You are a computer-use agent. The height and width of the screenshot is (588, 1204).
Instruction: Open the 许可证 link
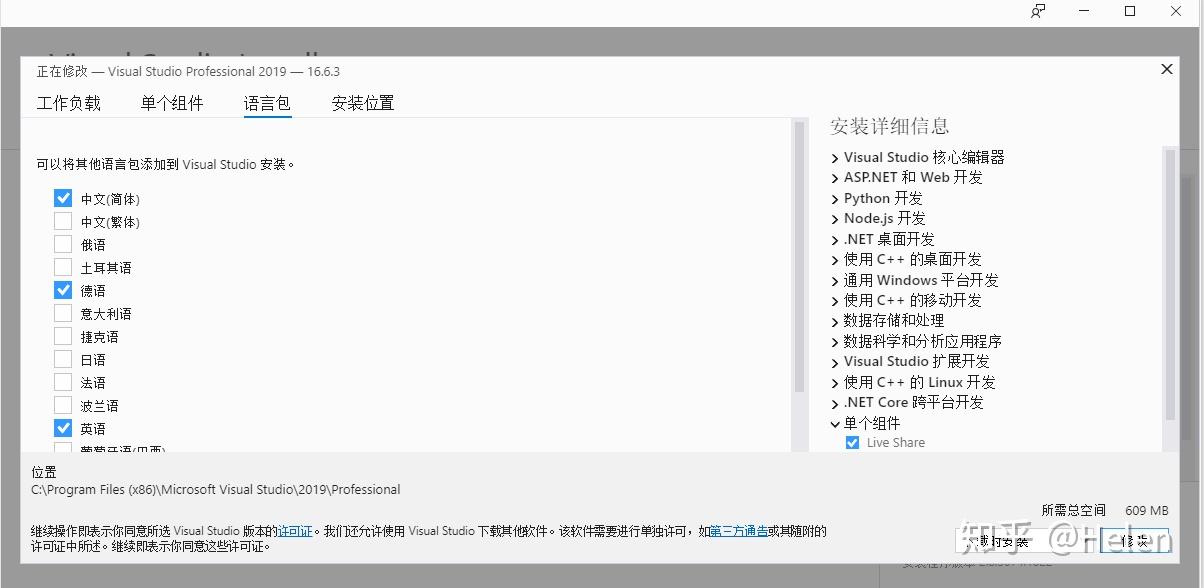(x=295, y=531)
